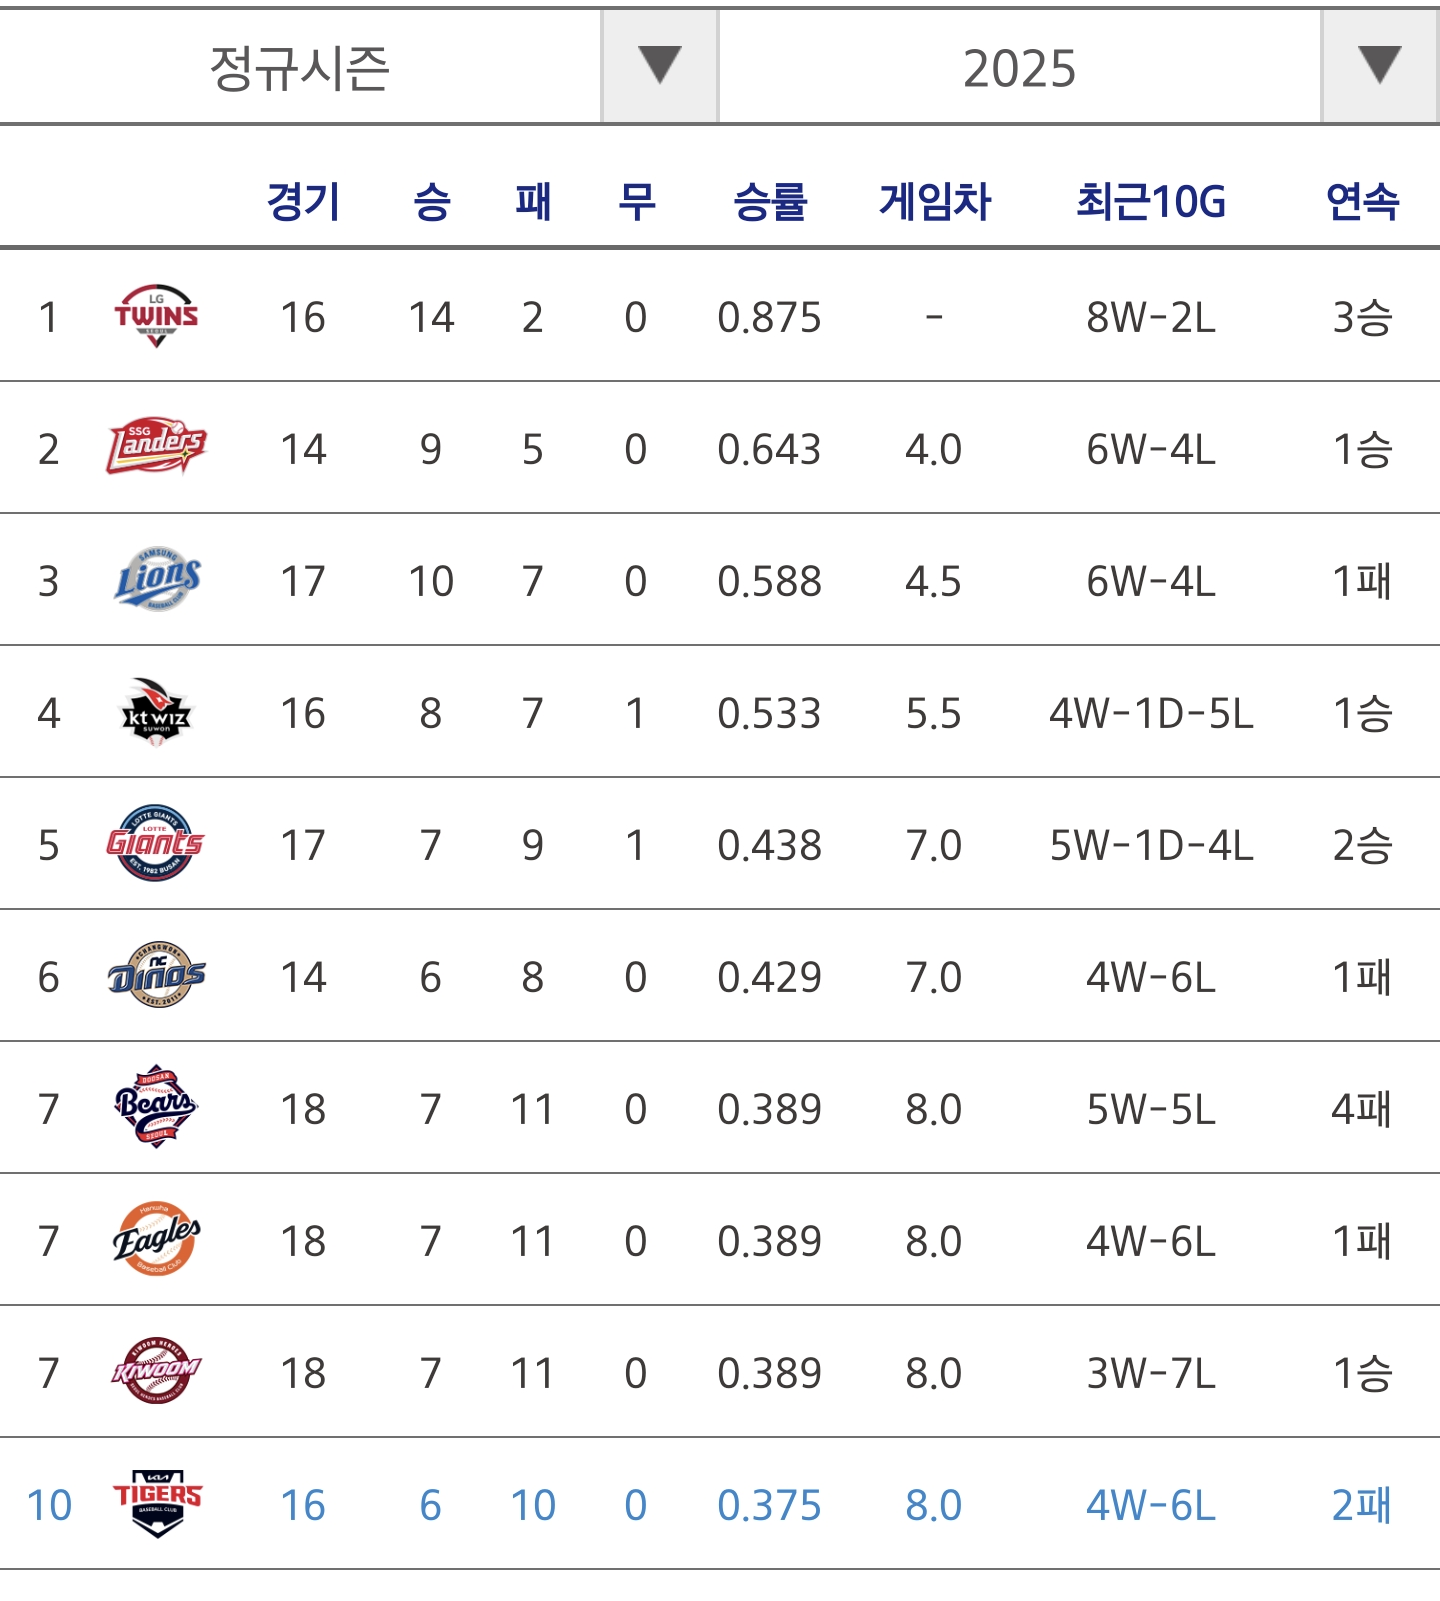Select the KIA Tigers logo
The width and height of the screenshot is (1440, 1601).
(x=156, y=1504)
